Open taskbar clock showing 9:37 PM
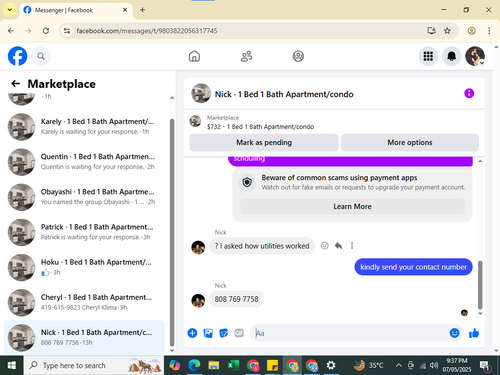 pyautogui.click(x=457, y=365)
